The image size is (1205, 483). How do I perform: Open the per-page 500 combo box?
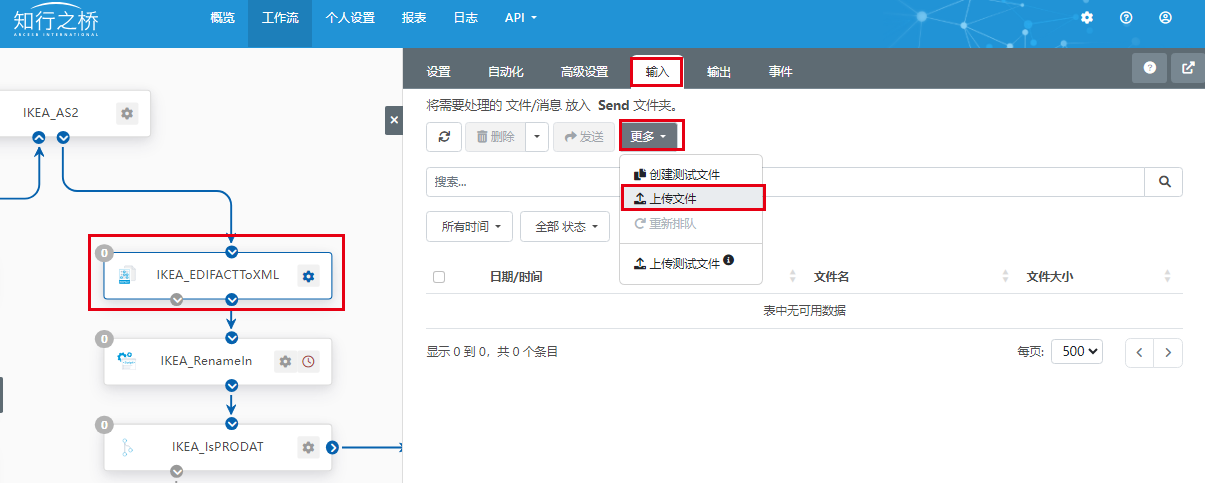tap(1076, 352)
